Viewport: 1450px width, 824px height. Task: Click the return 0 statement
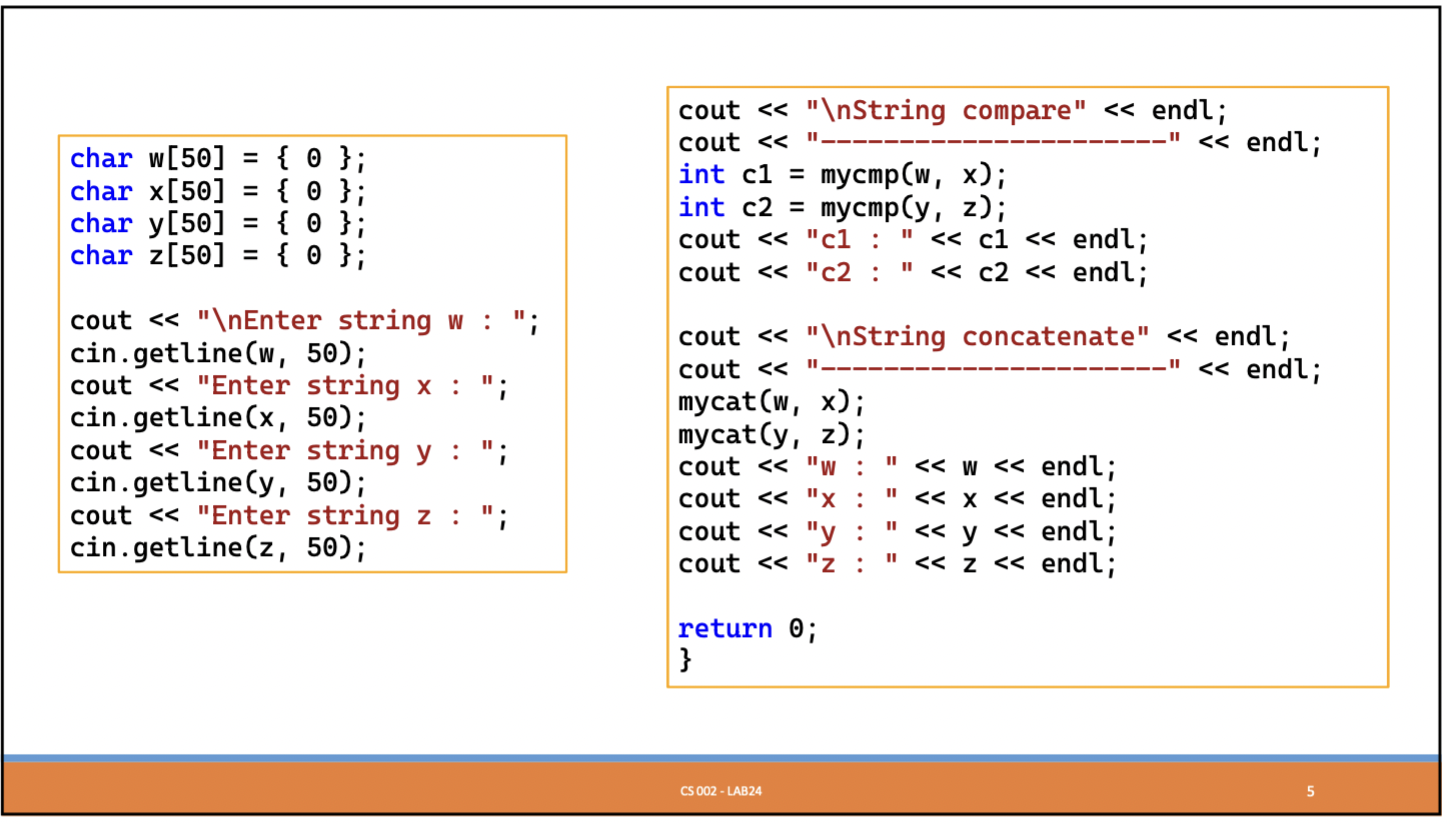(x=745, y=628)
